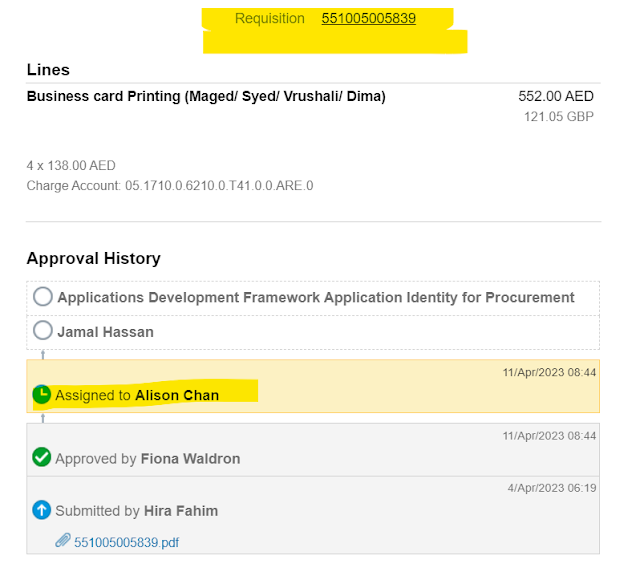Viewport: 640px width, 576px height.
Task: Click circle icon beside Applications Development Framework
Action: tap(43, 297)
